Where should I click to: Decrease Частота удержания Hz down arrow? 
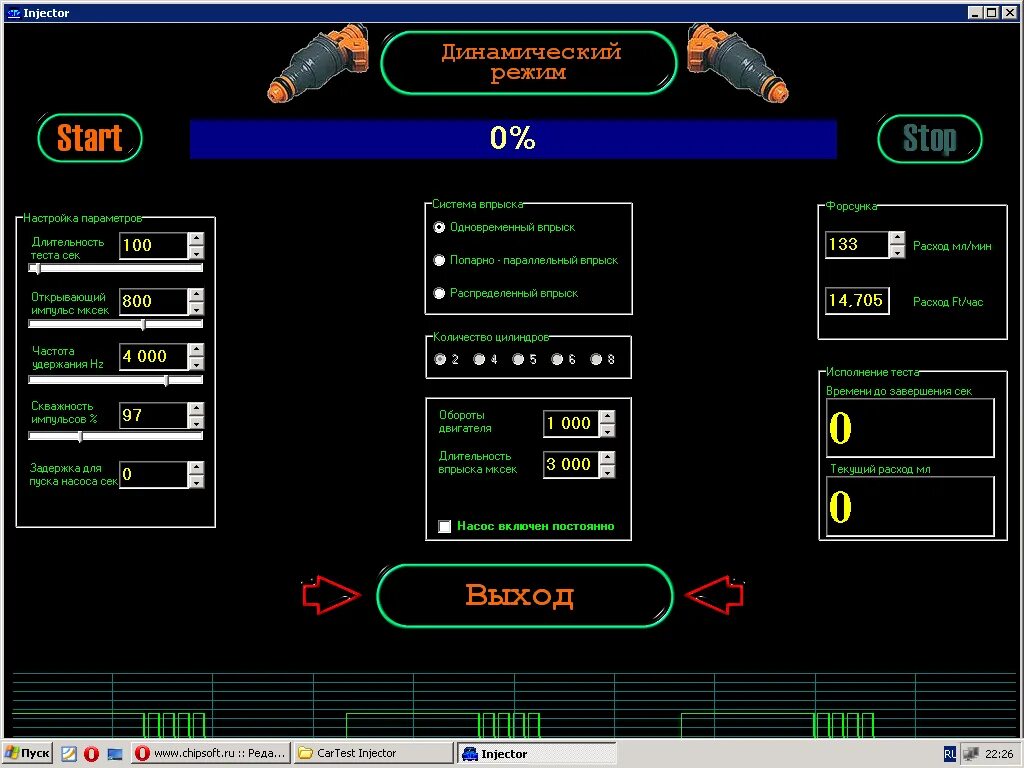pos(196,364)
